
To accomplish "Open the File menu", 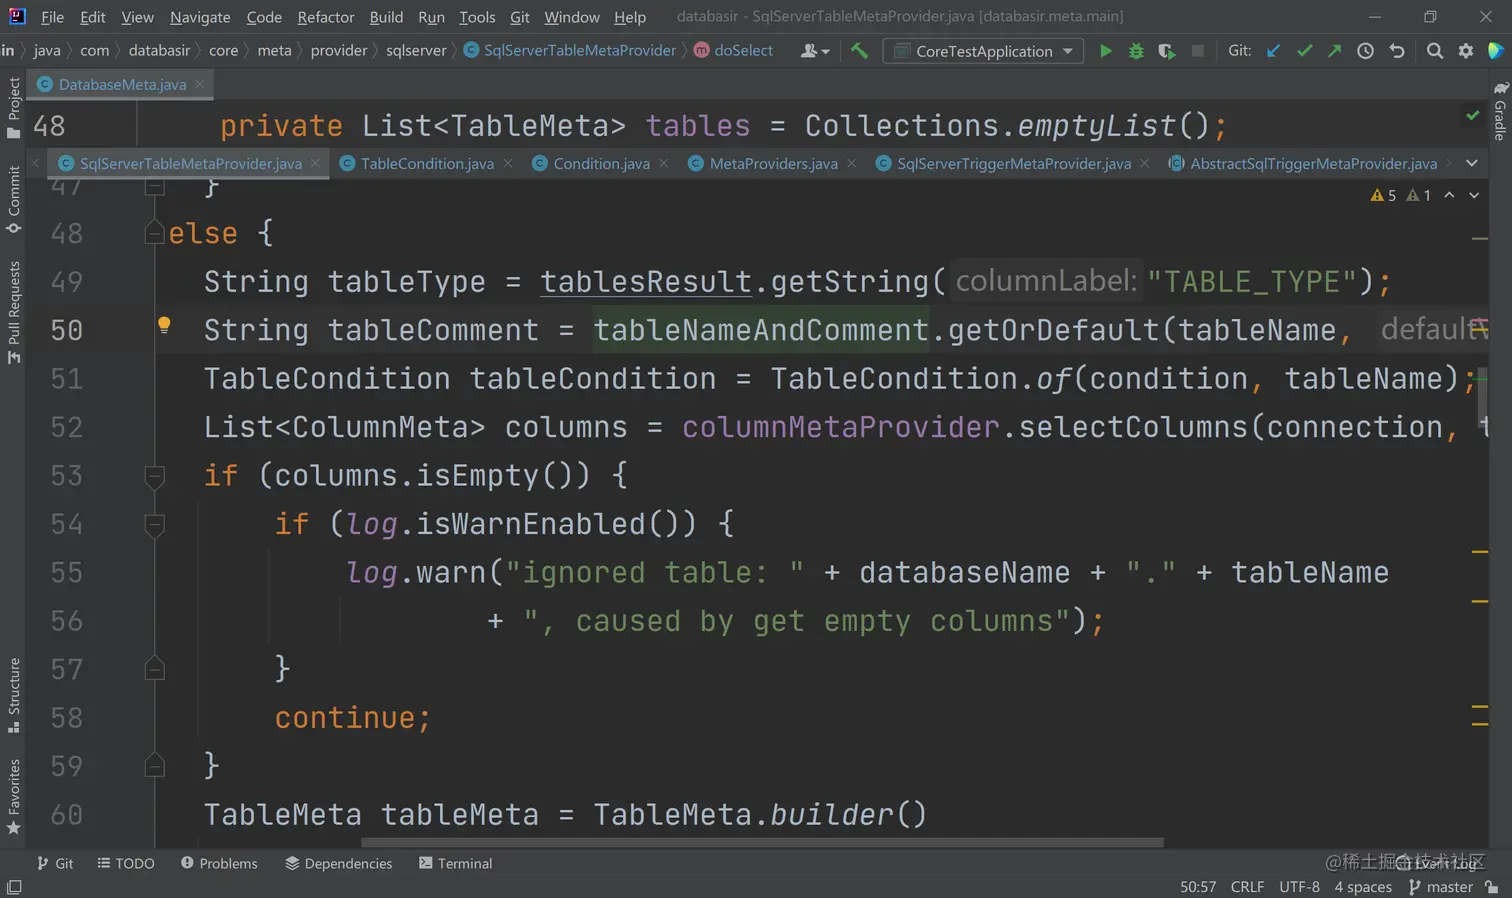I will coord(52,17).
